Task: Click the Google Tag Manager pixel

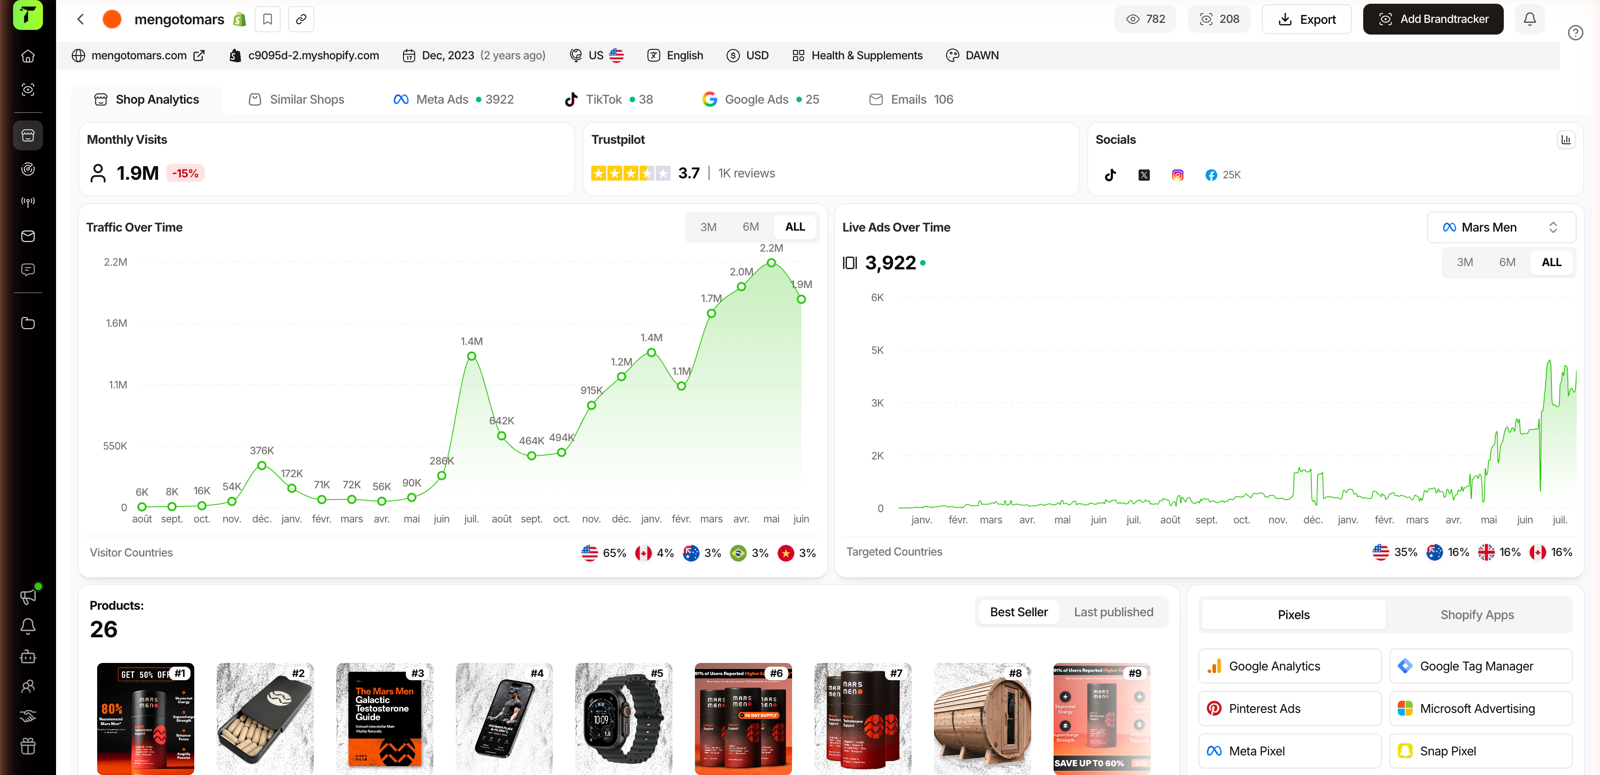Action: [x=1480, y=666]
